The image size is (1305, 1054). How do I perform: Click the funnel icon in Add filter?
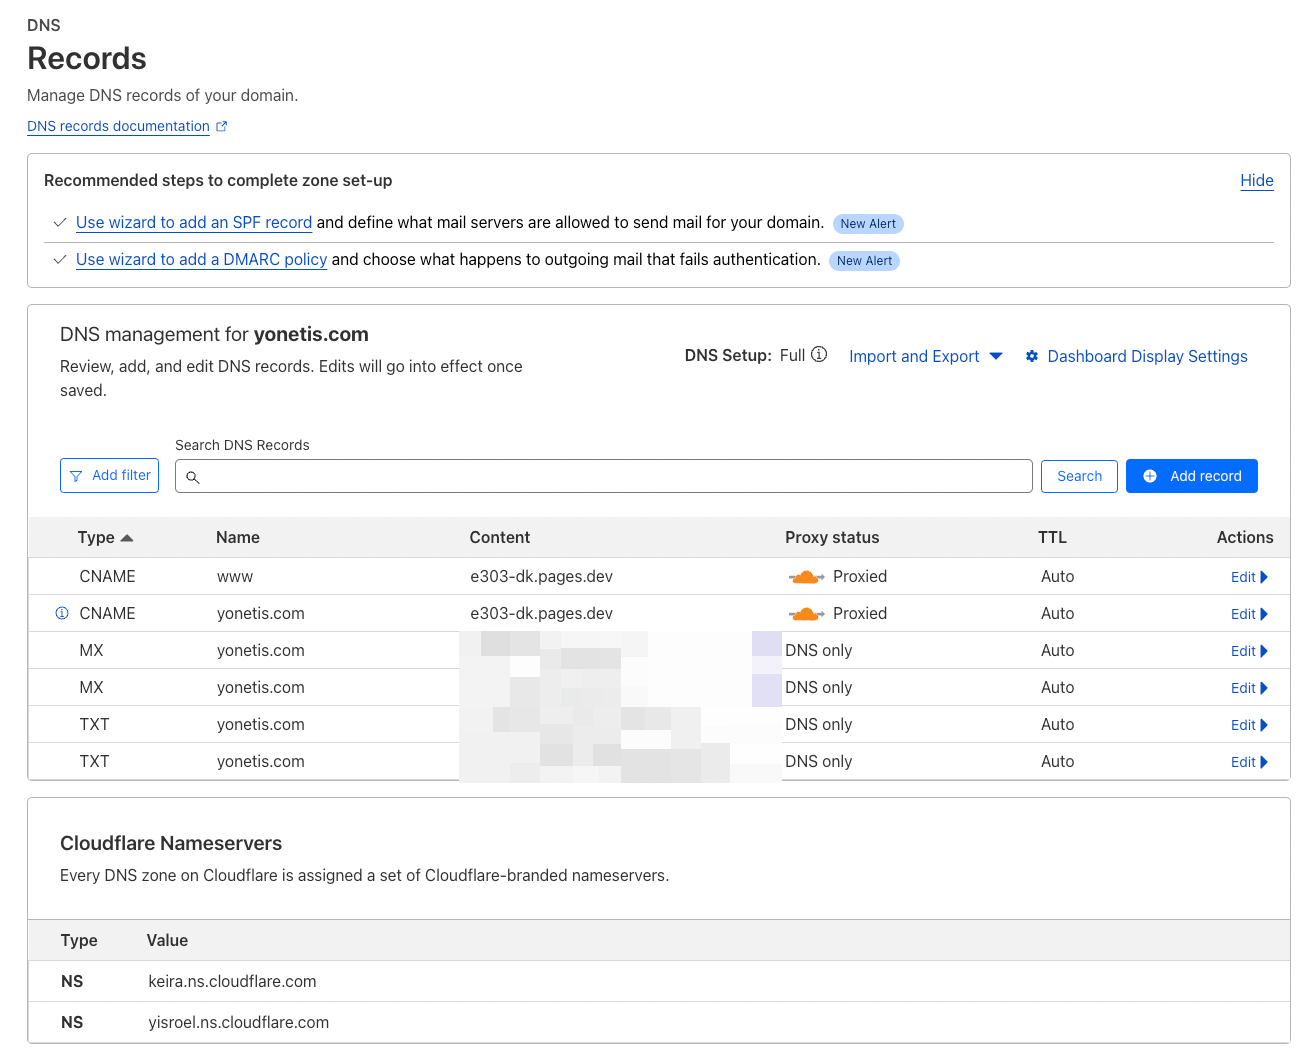point(76,476)
